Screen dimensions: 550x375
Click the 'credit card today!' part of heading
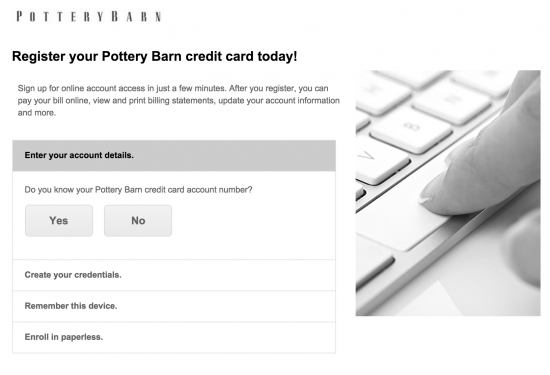click(x=241, y=56)
